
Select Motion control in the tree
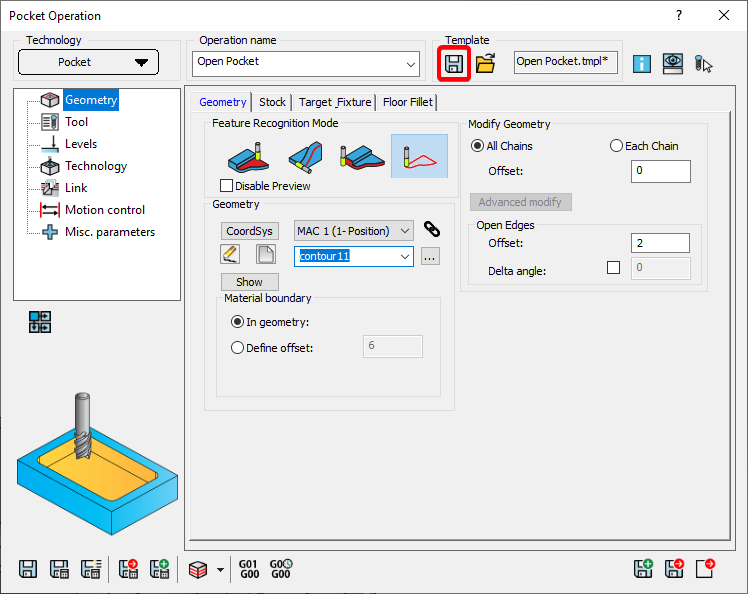pos(104,210)
